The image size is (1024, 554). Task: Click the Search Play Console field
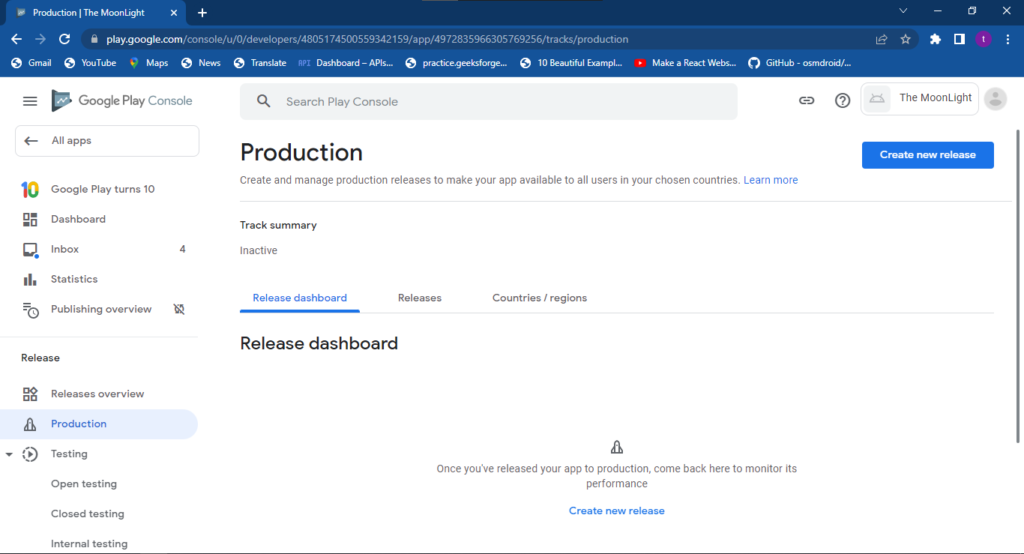pos(488,102)
